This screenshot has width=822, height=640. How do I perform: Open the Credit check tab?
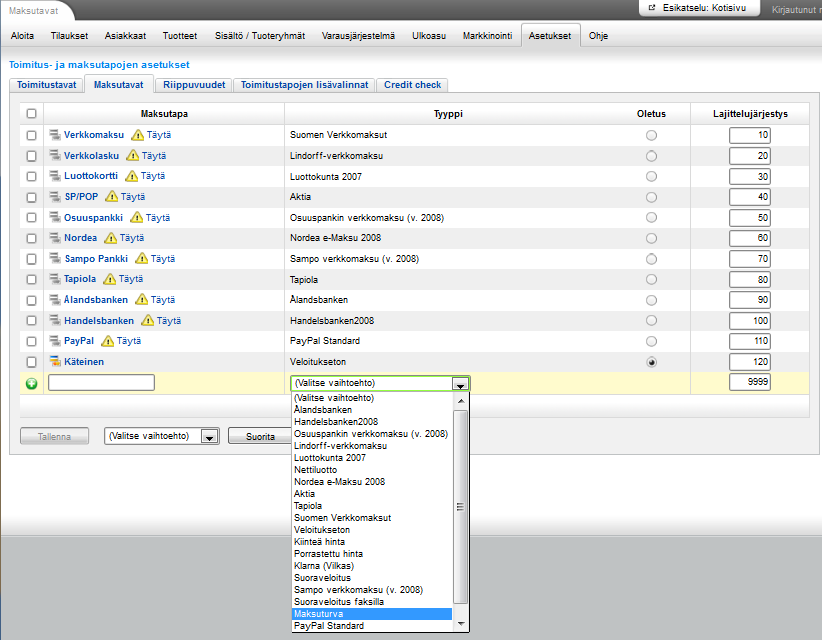pos(413,85)
